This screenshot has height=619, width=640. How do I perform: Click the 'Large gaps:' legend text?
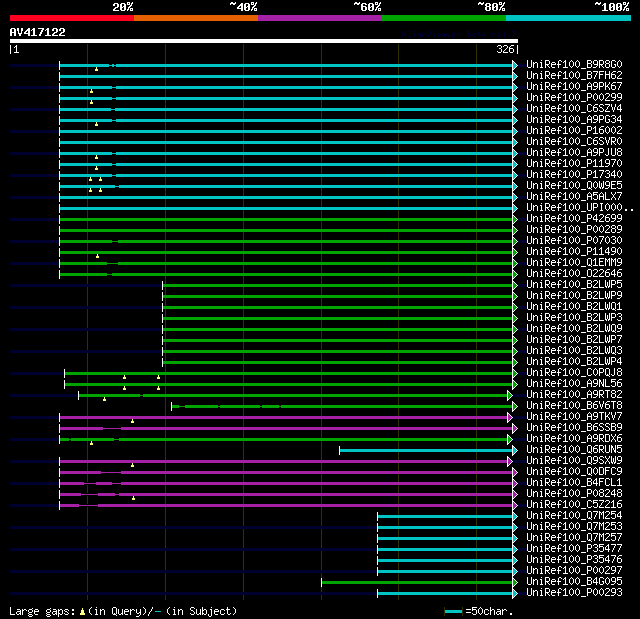click(42, 611)
